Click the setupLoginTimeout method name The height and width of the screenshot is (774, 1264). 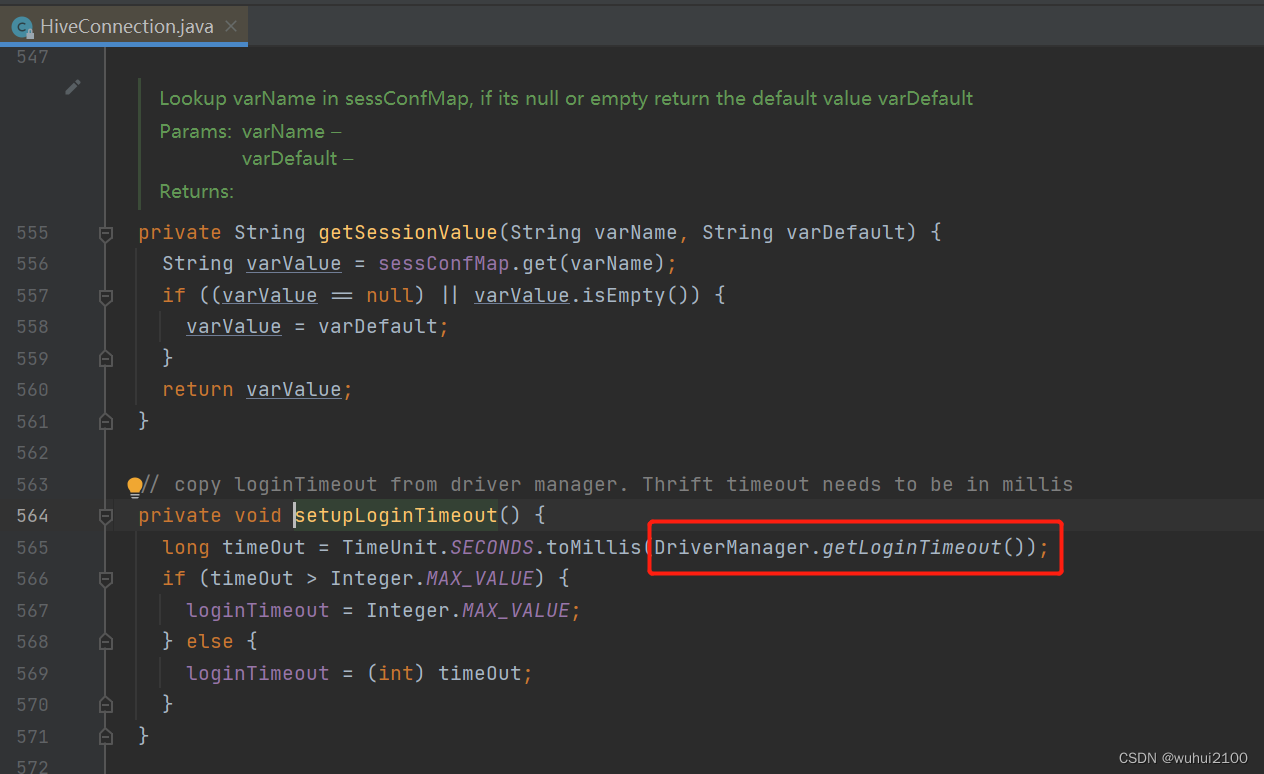tap(396, 515)
